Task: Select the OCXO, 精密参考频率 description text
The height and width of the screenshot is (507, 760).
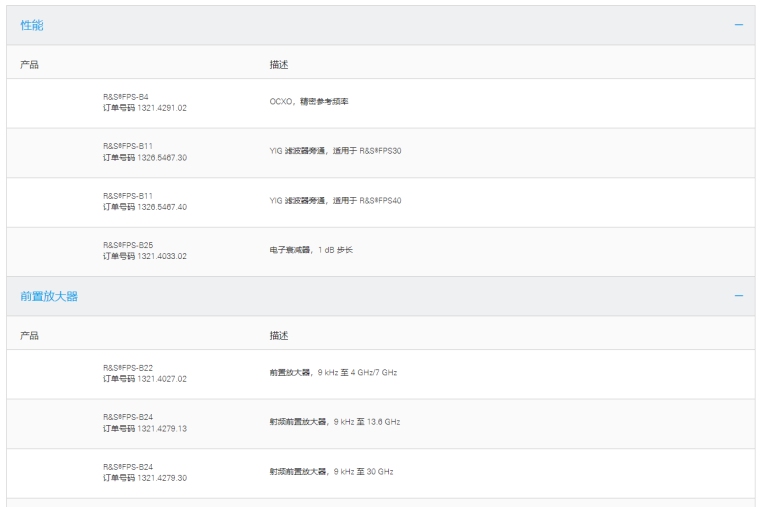Action: (x=309, y=102)
